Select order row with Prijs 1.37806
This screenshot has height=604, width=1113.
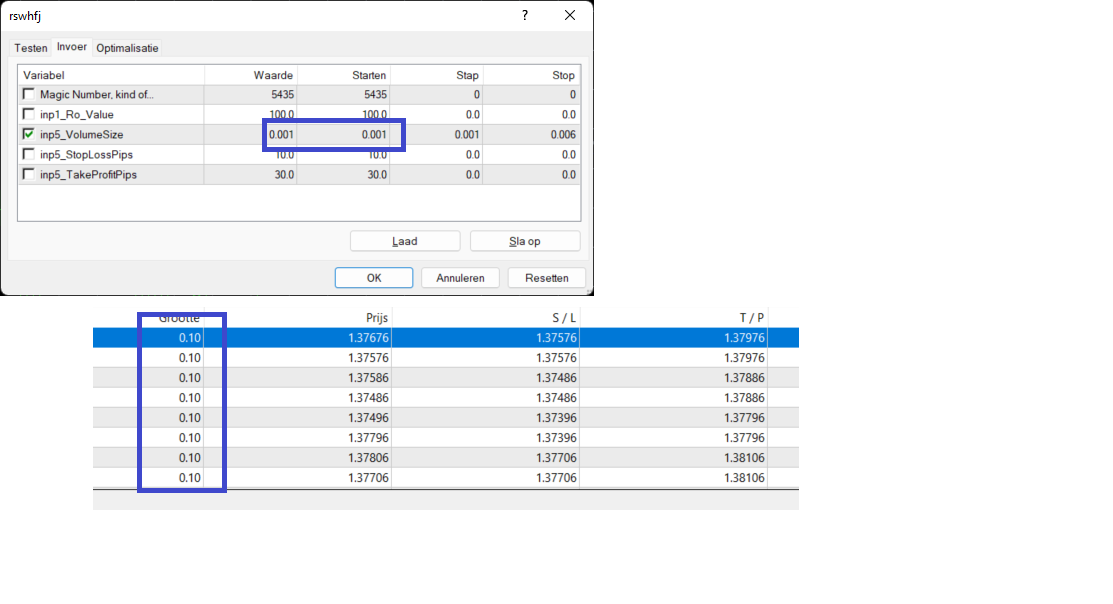tap(446, 458)
